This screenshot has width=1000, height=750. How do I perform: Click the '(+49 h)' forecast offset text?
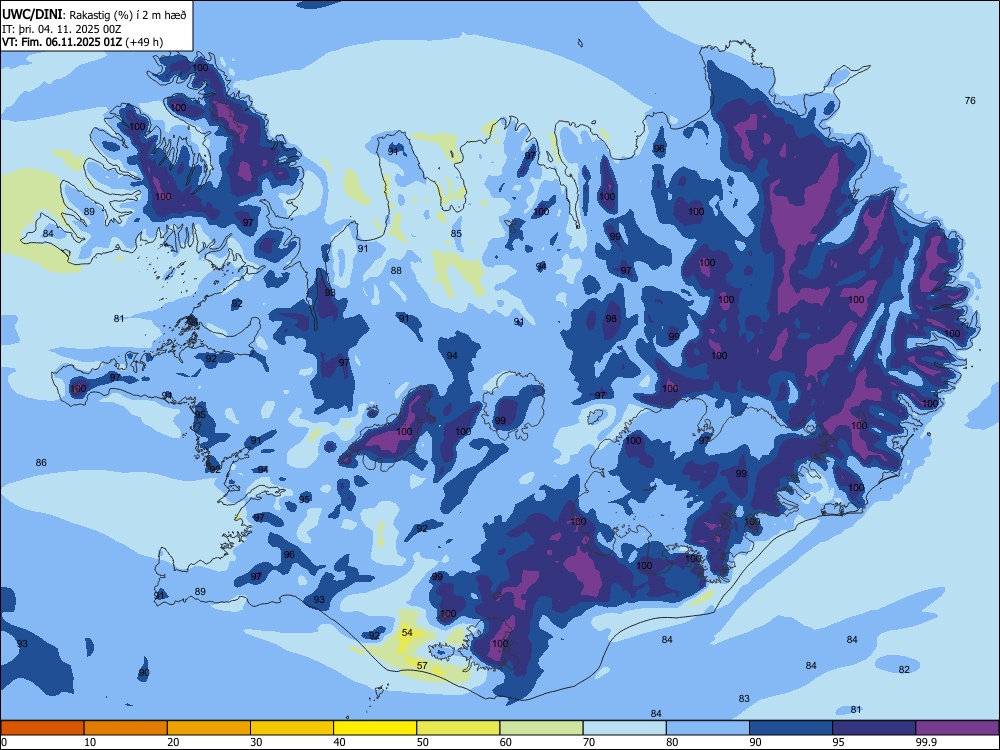click(x=144, y=42)
